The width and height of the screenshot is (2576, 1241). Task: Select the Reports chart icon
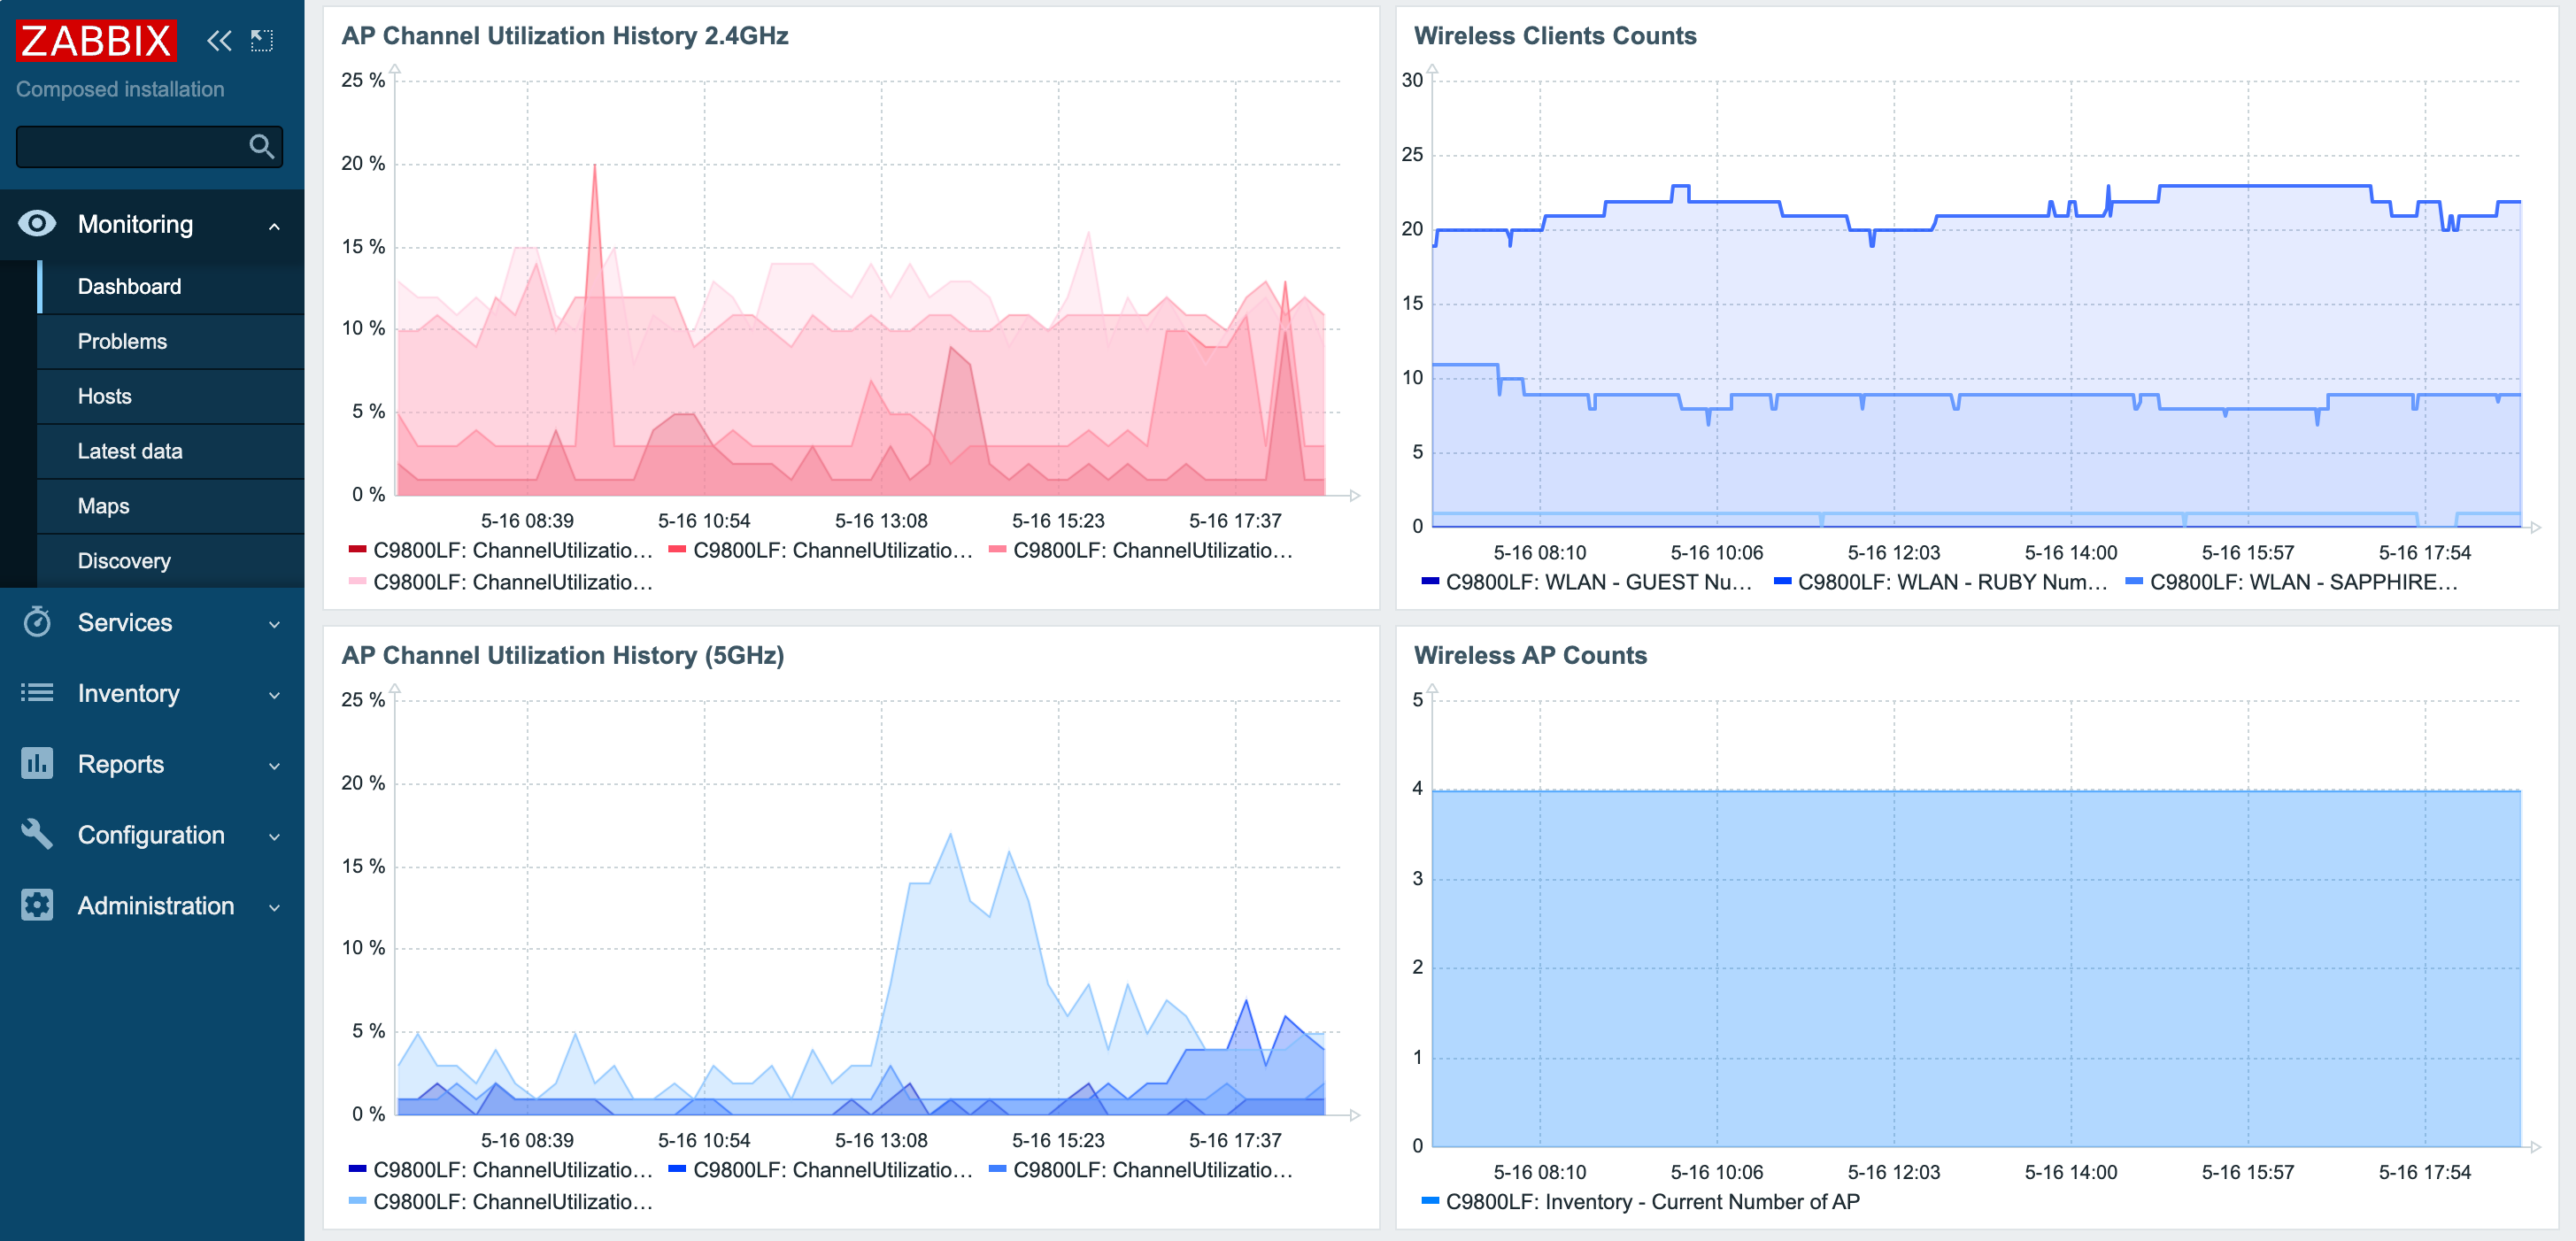pyautogui.click(x=37, y=764)
